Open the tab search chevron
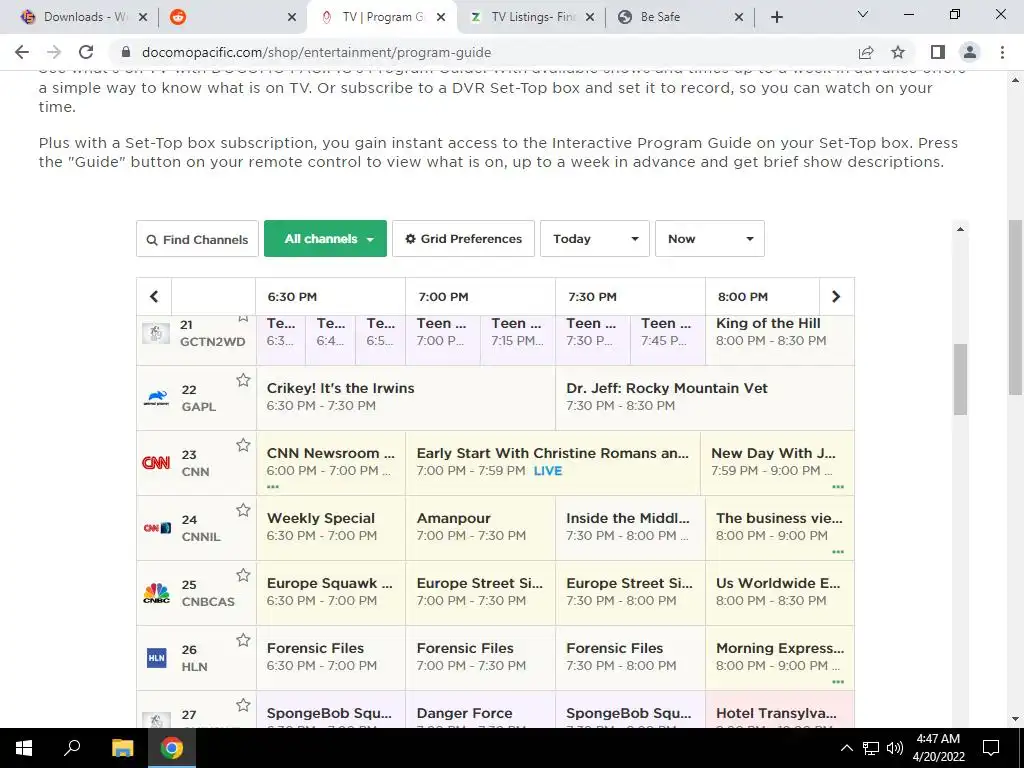 (x=863, y=14)
